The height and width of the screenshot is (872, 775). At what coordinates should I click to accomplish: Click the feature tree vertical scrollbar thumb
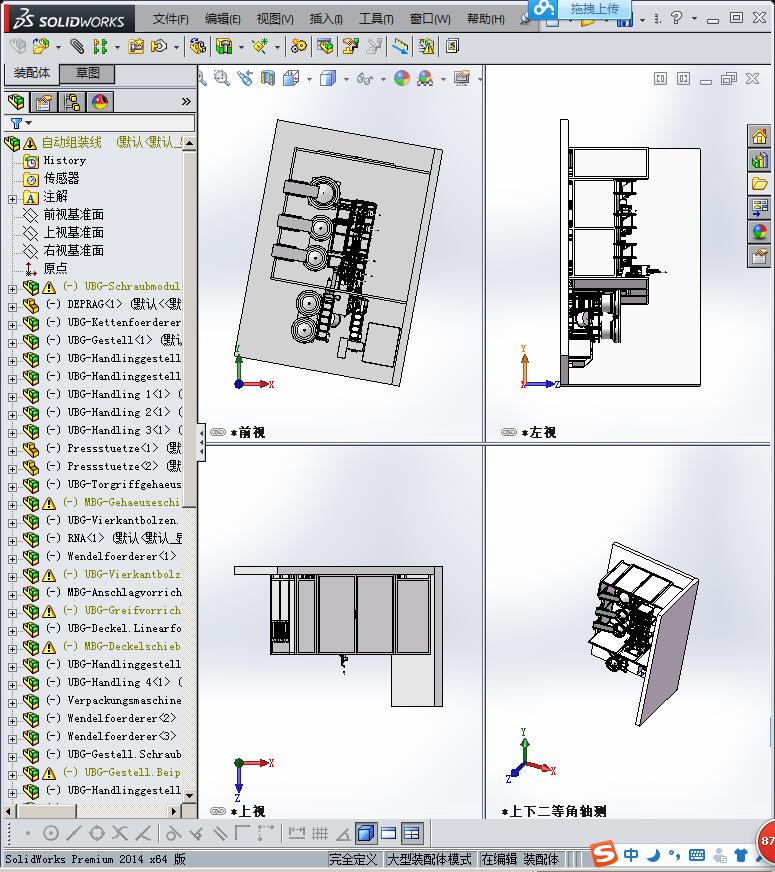(189, 329)
